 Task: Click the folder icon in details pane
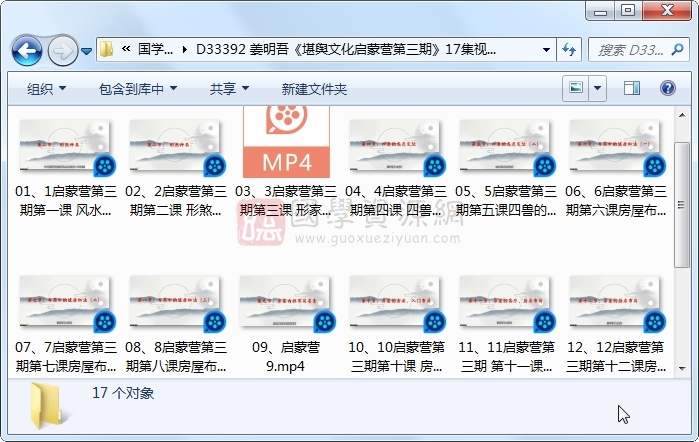point(48,405)
